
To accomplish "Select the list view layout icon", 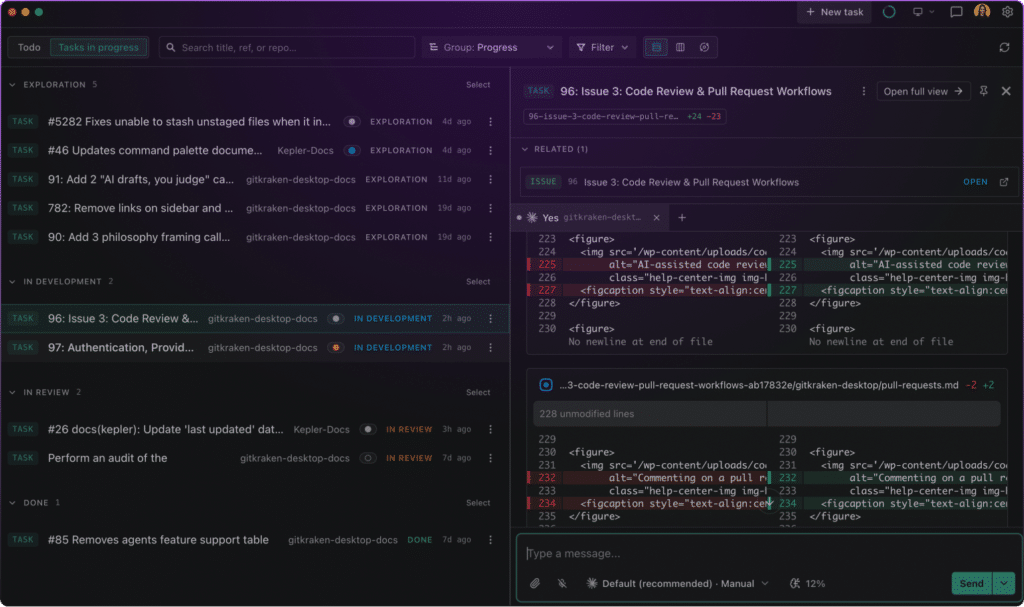I will pos(656,47).
